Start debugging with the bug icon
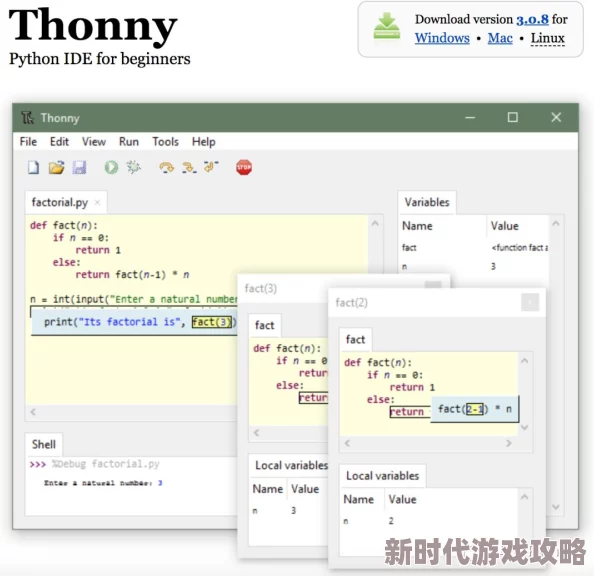594x576 pixels. tap(133, 167)
